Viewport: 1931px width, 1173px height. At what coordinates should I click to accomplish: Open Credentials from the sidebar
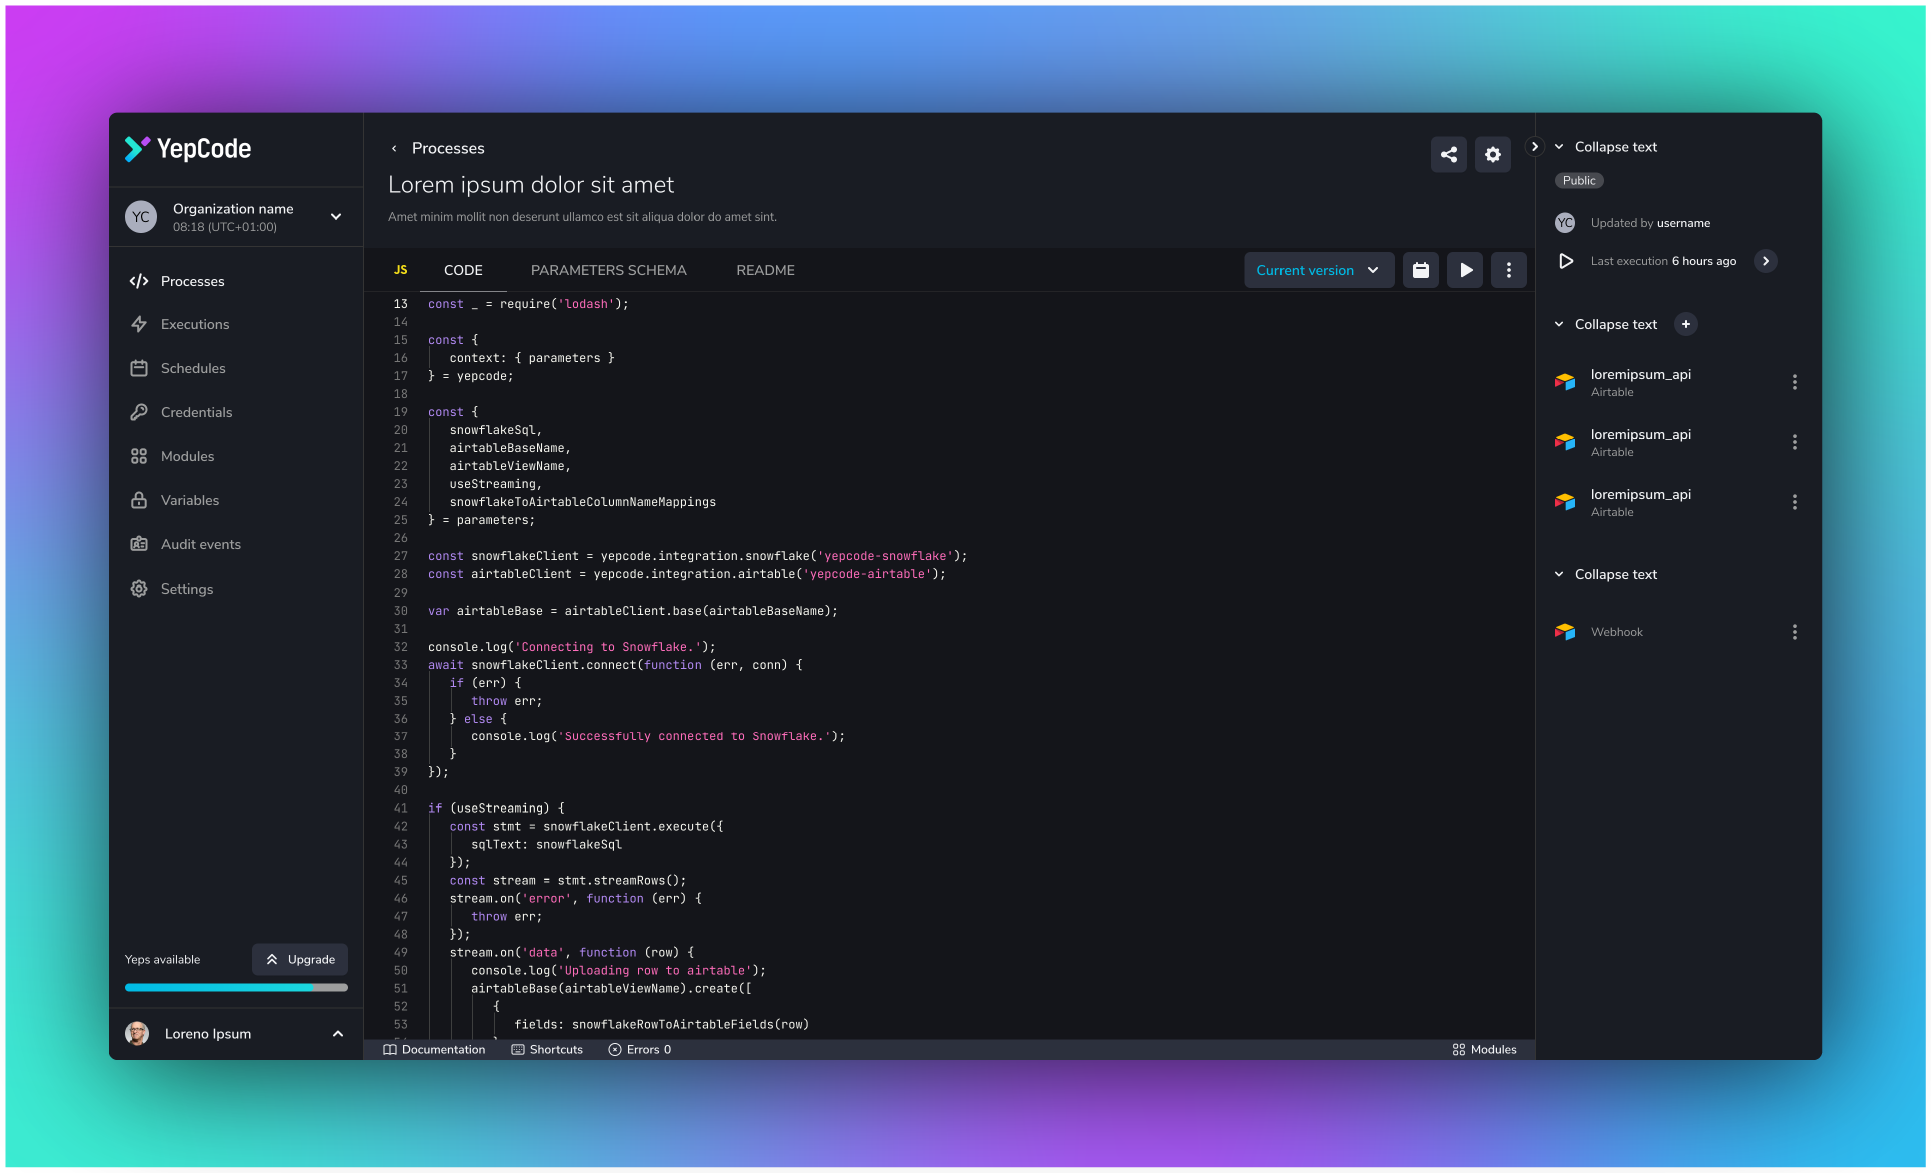tap(139, 412)
